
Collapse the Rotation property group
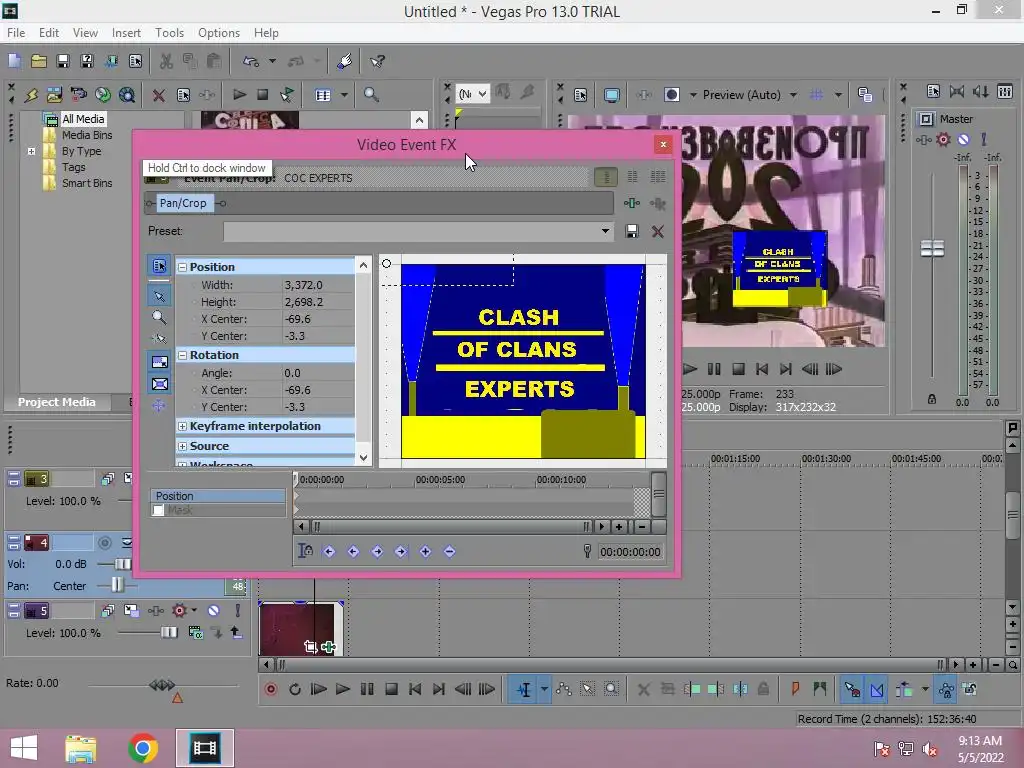[x=183, y=355]
